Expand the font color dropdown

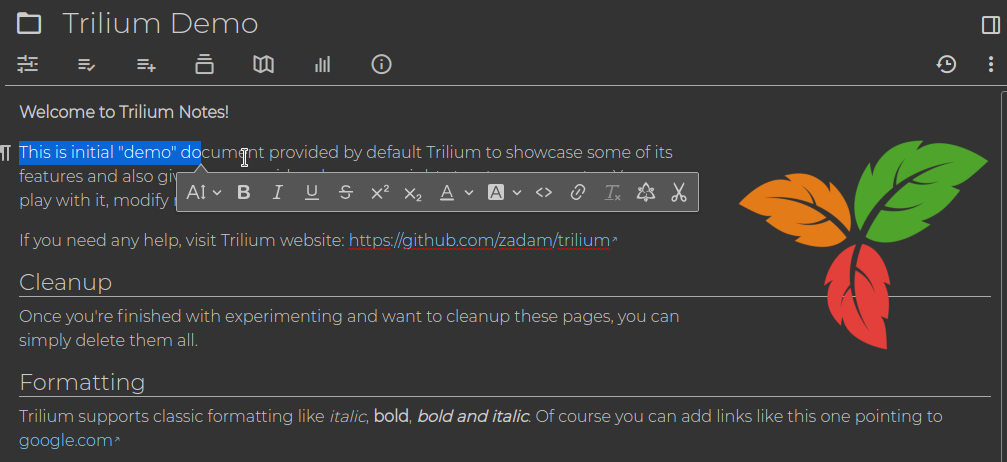tap(457, 193)
